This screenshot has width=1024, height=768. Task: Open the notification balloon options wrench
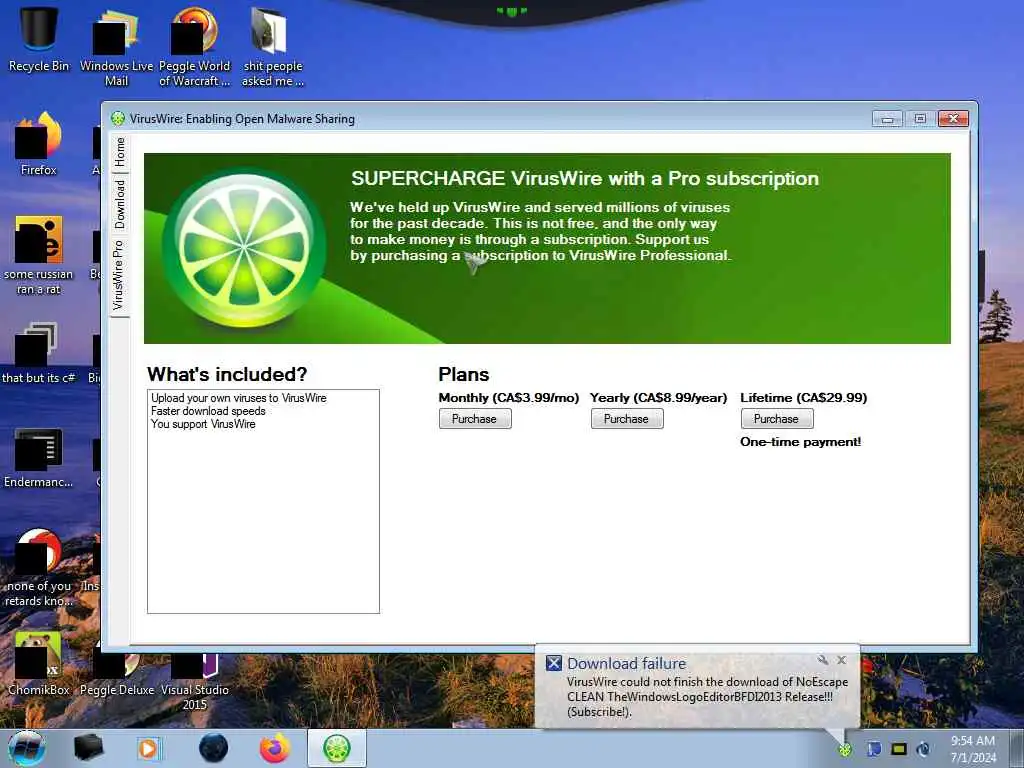coord(823,660)
